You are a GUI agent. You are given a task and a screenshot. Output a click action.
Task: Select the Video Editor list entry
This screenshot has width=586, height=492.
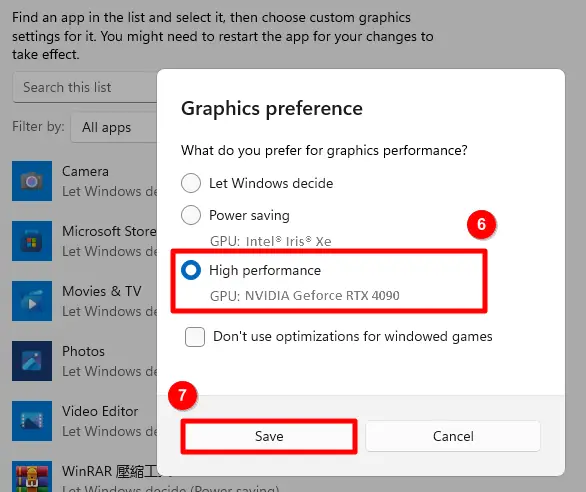(x=84, y=421)
